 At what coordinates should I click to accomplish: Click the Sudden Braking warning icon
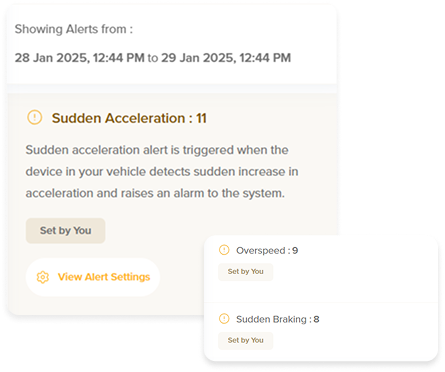click(224, 319)
